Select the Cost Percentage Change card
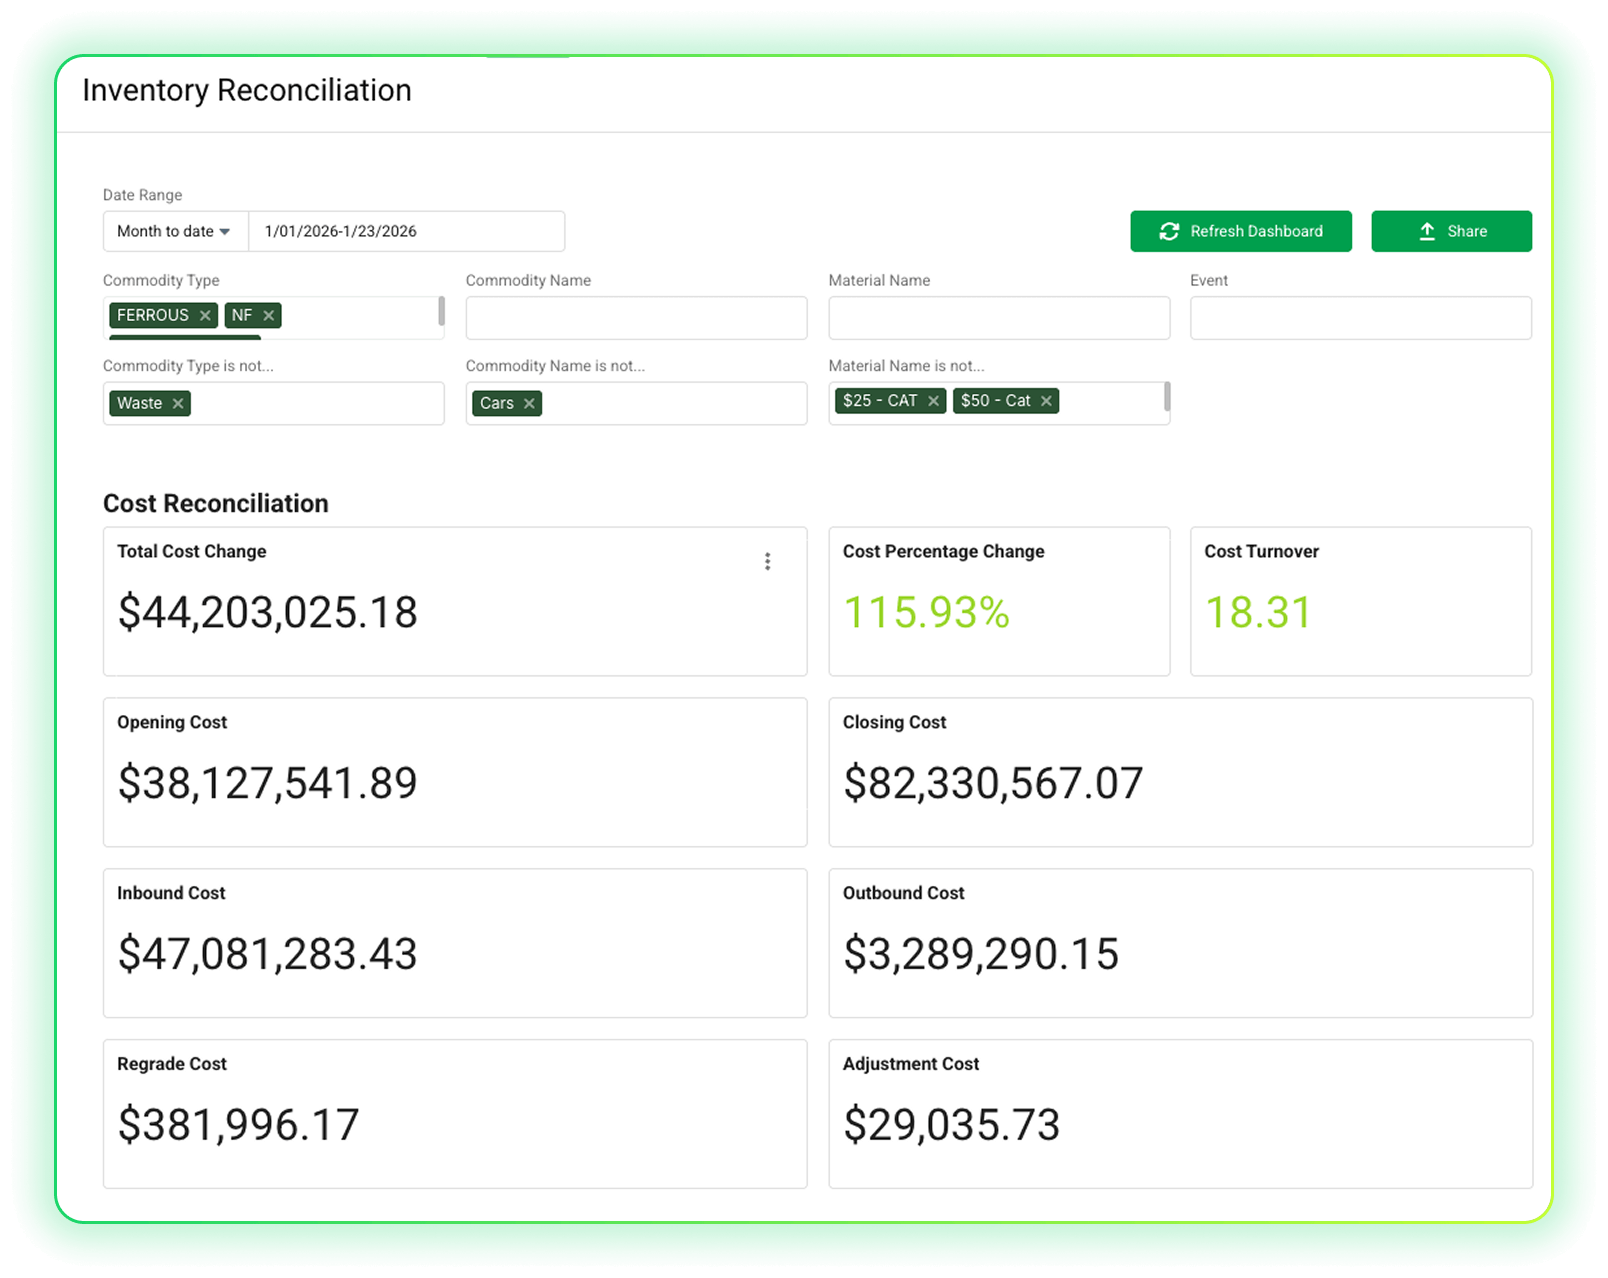Image resolution: width=1608 pixels, height=1278 pixels. coord(998,601)
